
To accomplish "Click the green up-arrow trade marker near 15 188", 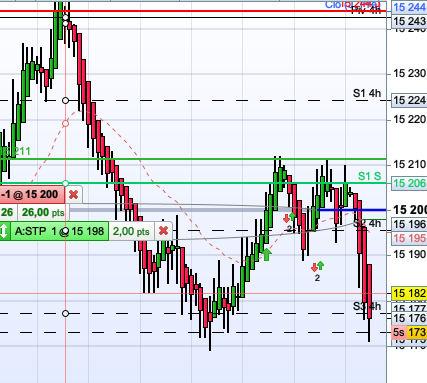I will [321, 265].
